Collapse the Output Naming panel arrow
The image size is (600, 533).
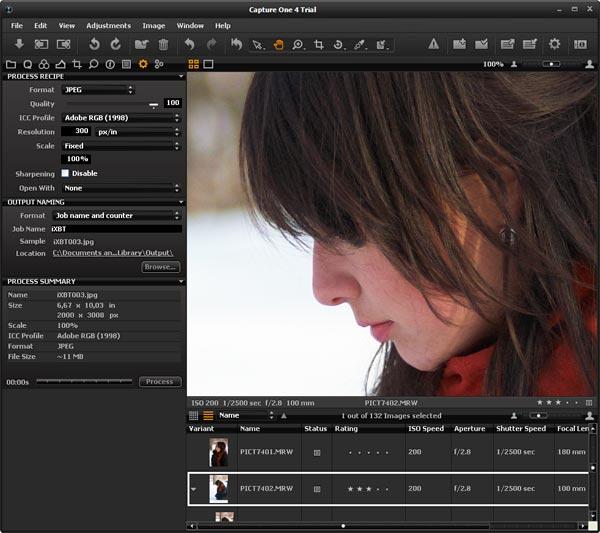181,202
